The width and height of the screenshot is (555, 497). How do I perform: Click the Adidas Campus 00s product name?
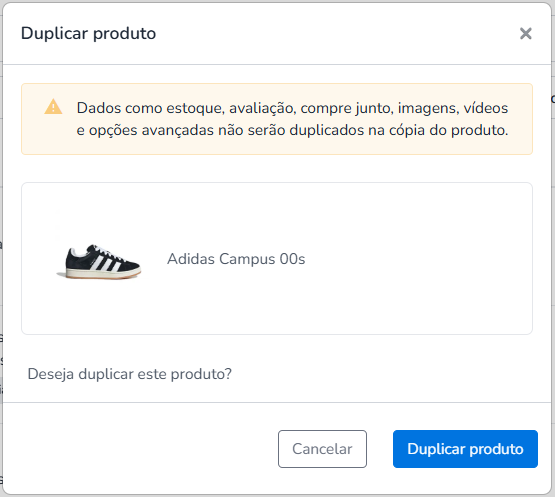click(x=236, y=259)
